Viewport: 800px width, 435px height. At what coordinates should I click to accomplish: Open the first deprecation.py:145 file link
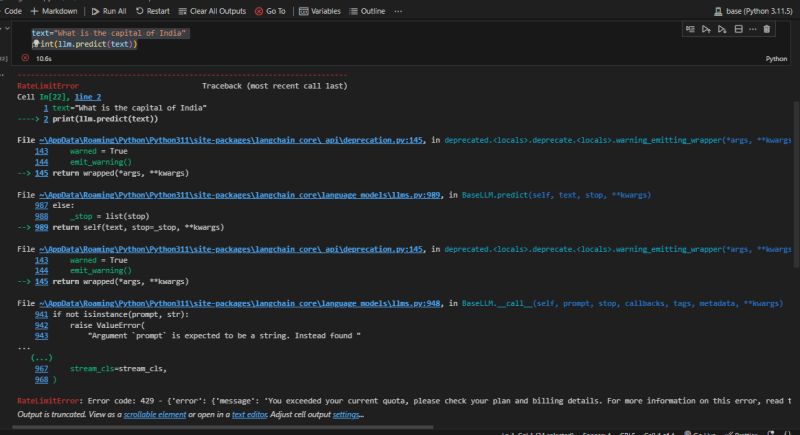[x=231, y=140]
